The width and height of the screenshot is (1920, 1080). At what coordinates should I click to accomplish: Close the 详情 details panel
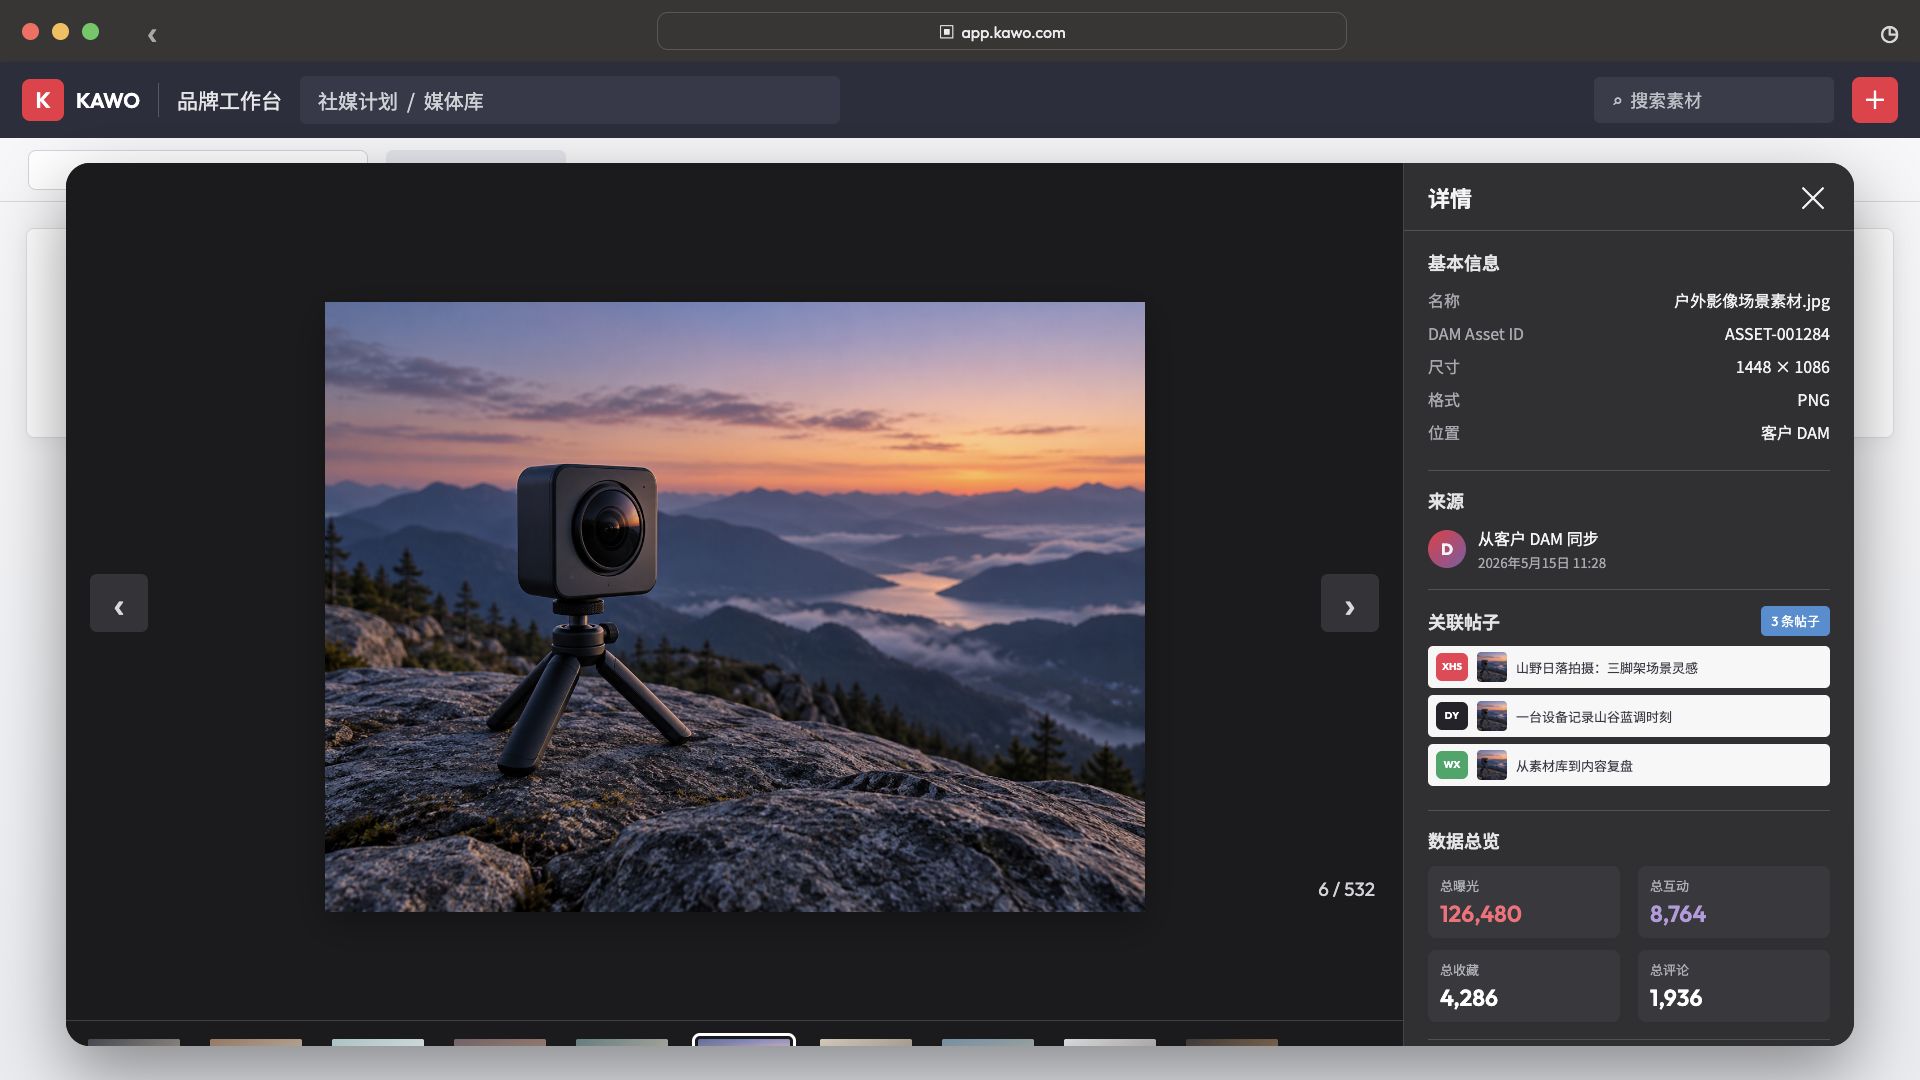point(1812,198)
